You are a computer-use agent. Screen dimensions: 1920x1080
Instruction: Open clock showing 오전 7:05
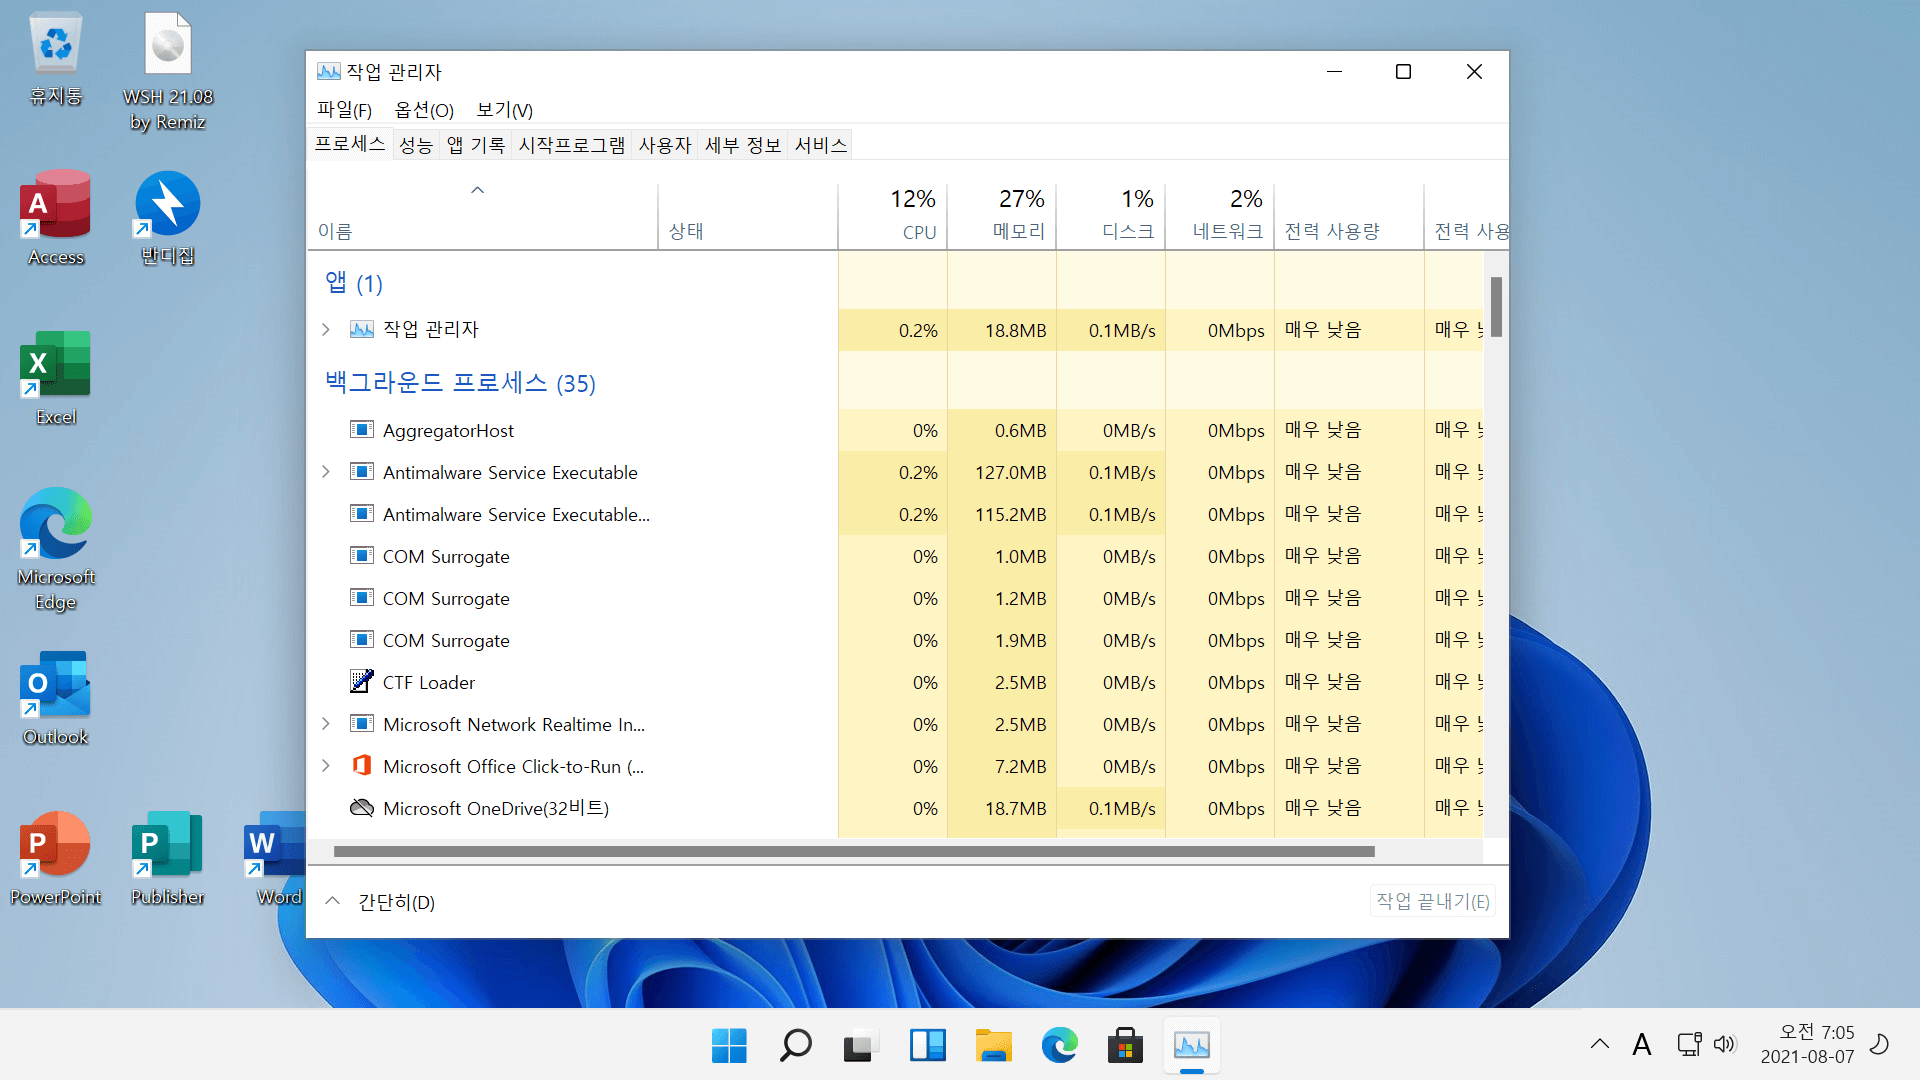(1807, 1044)
